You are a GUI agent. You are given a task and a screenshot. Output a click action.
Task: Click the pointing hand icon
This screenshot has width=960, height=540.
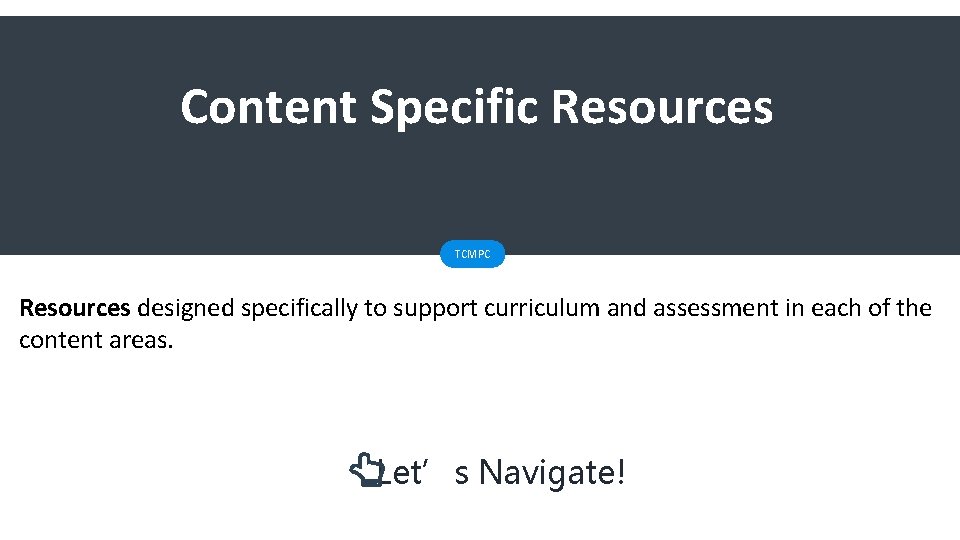[365, 470]
